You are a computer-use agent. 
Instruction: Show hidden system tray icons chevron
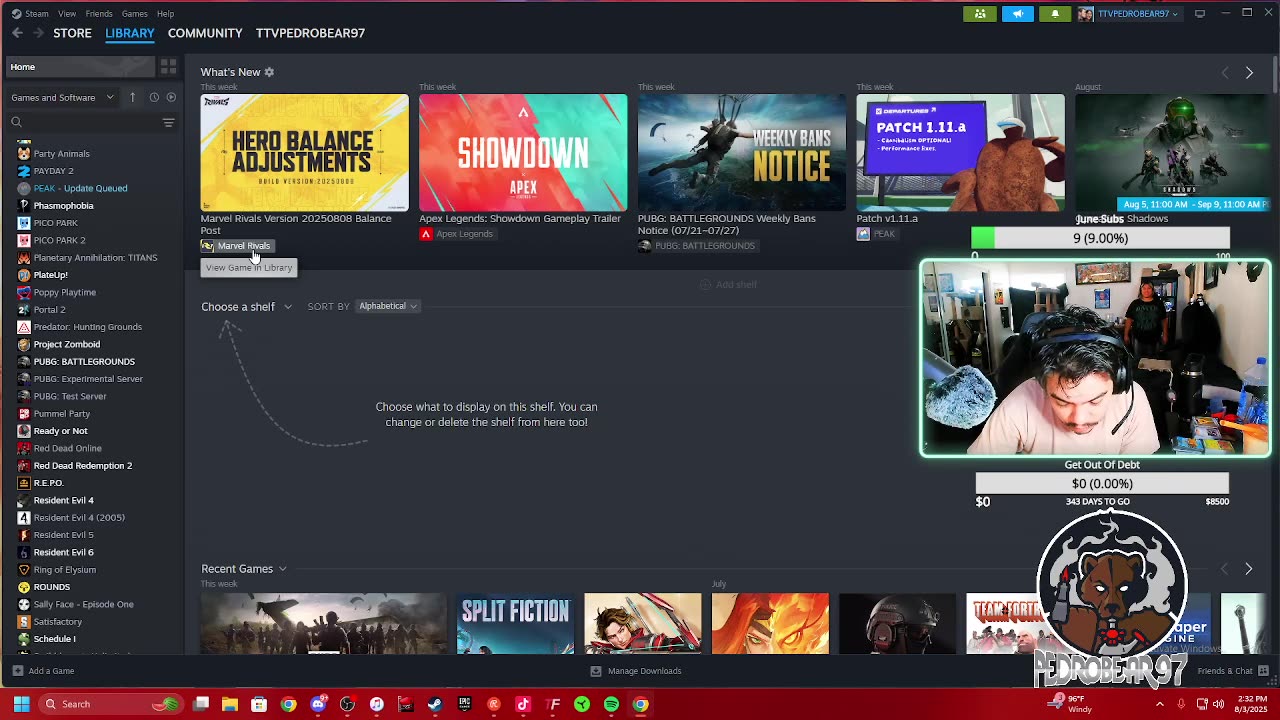pos(1159,704)
